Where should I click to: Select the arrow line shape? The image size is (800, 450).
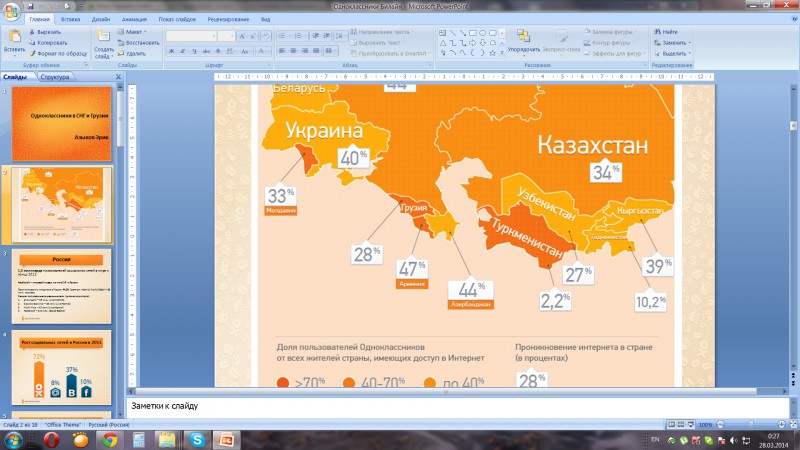click(x=463, y=33)
